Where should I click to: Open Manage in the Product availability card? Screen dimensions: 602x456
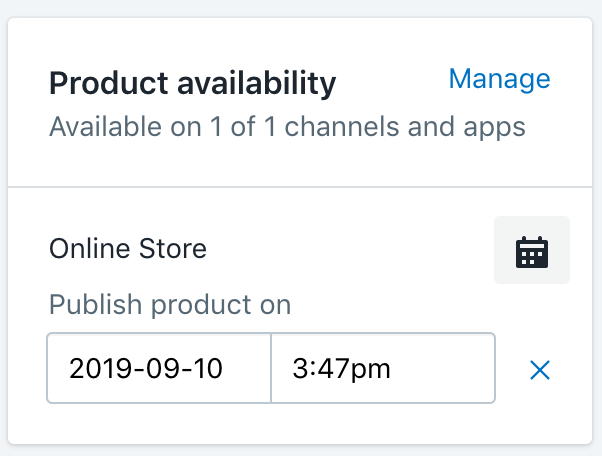(499, 79)
